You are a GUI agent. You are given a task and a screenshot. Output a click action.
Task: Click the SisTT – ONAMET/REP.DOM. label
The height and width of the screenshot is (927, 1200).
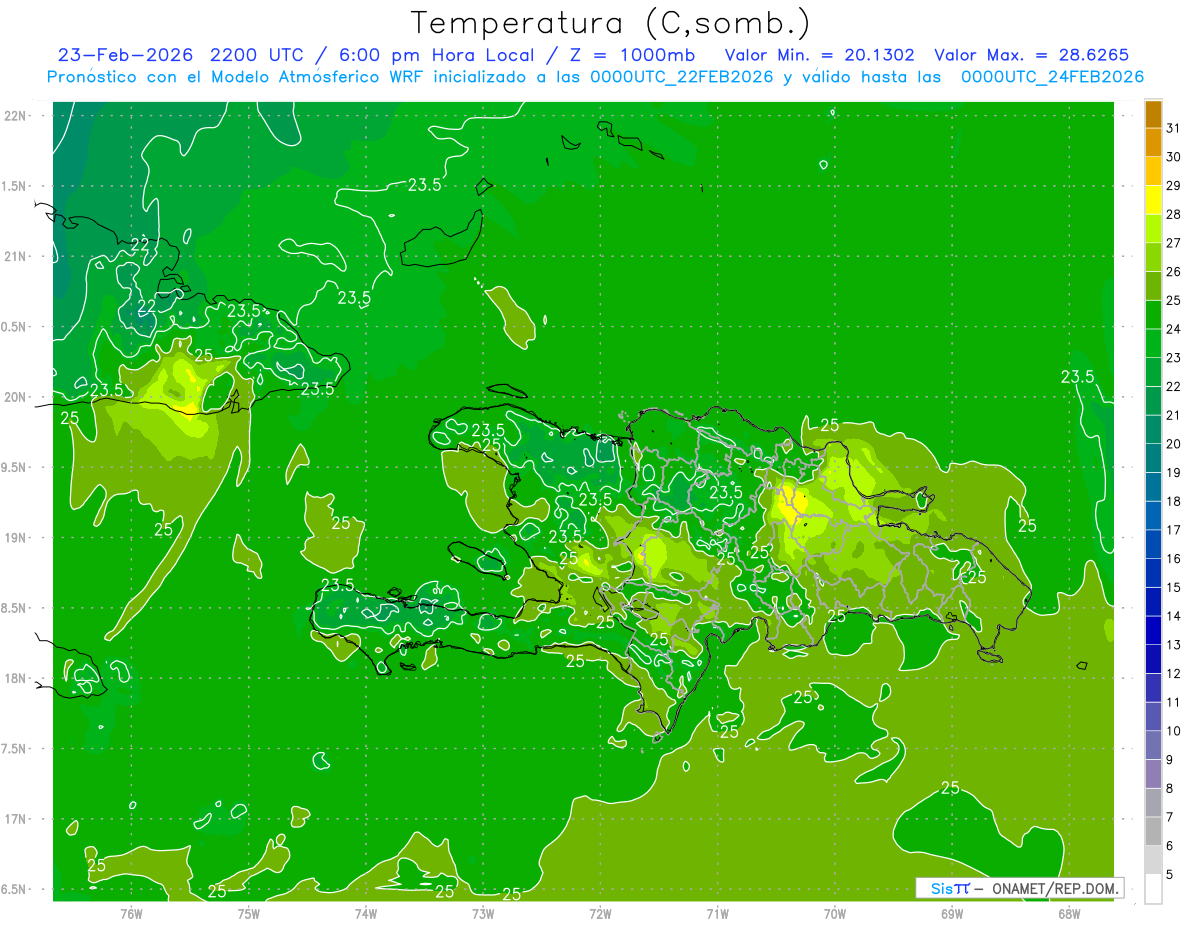pyautogui.click(x=1020, y=888)
